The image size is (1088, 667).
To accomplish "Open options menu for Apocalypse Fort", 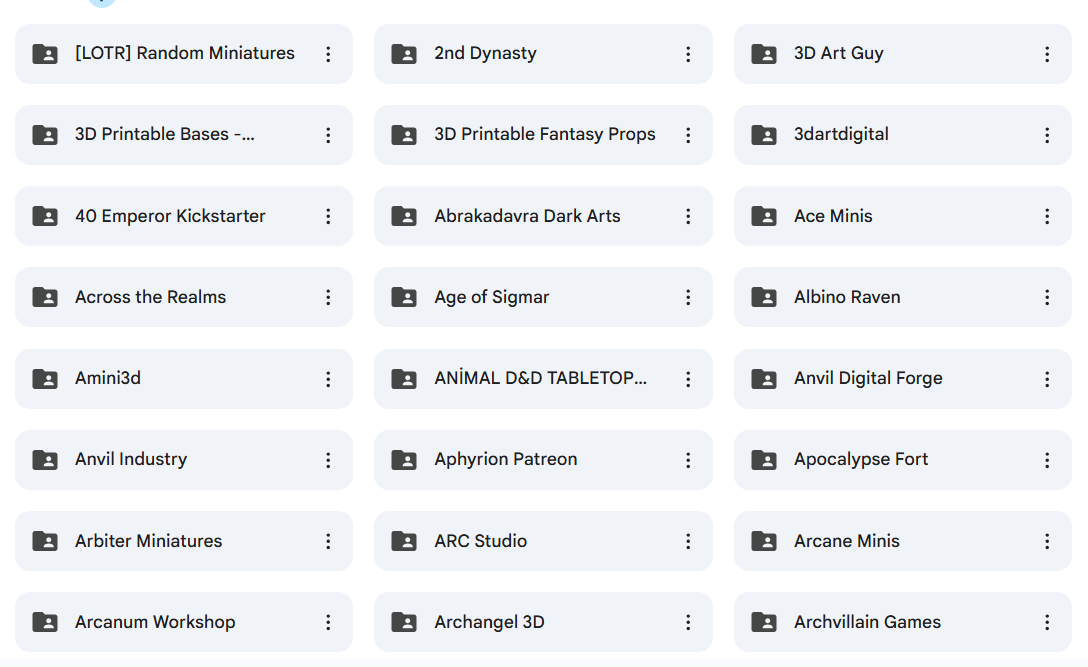I will pyautogui.click(x=1047, y=460).
